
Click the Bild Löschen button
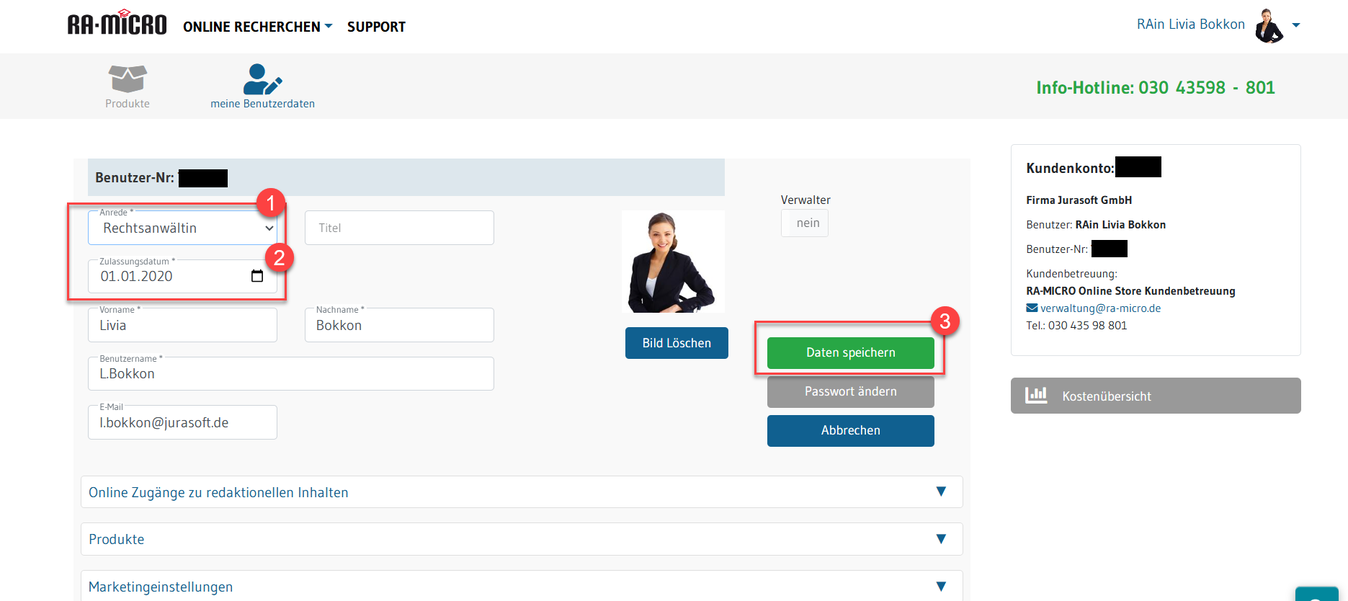click(677, 343)
